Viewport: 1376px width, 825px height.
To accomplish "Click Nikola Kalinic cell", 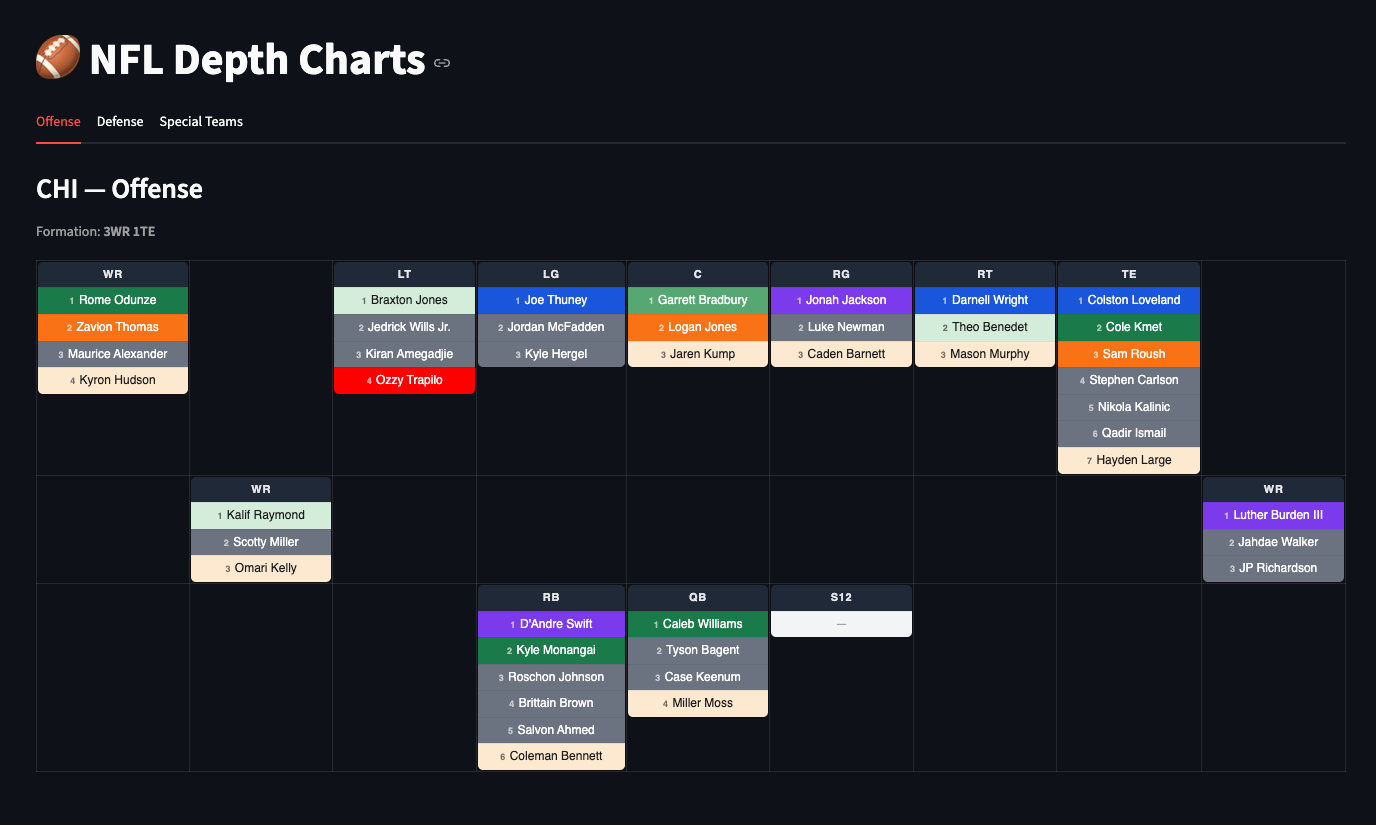I will click(x=1129, y=407).
